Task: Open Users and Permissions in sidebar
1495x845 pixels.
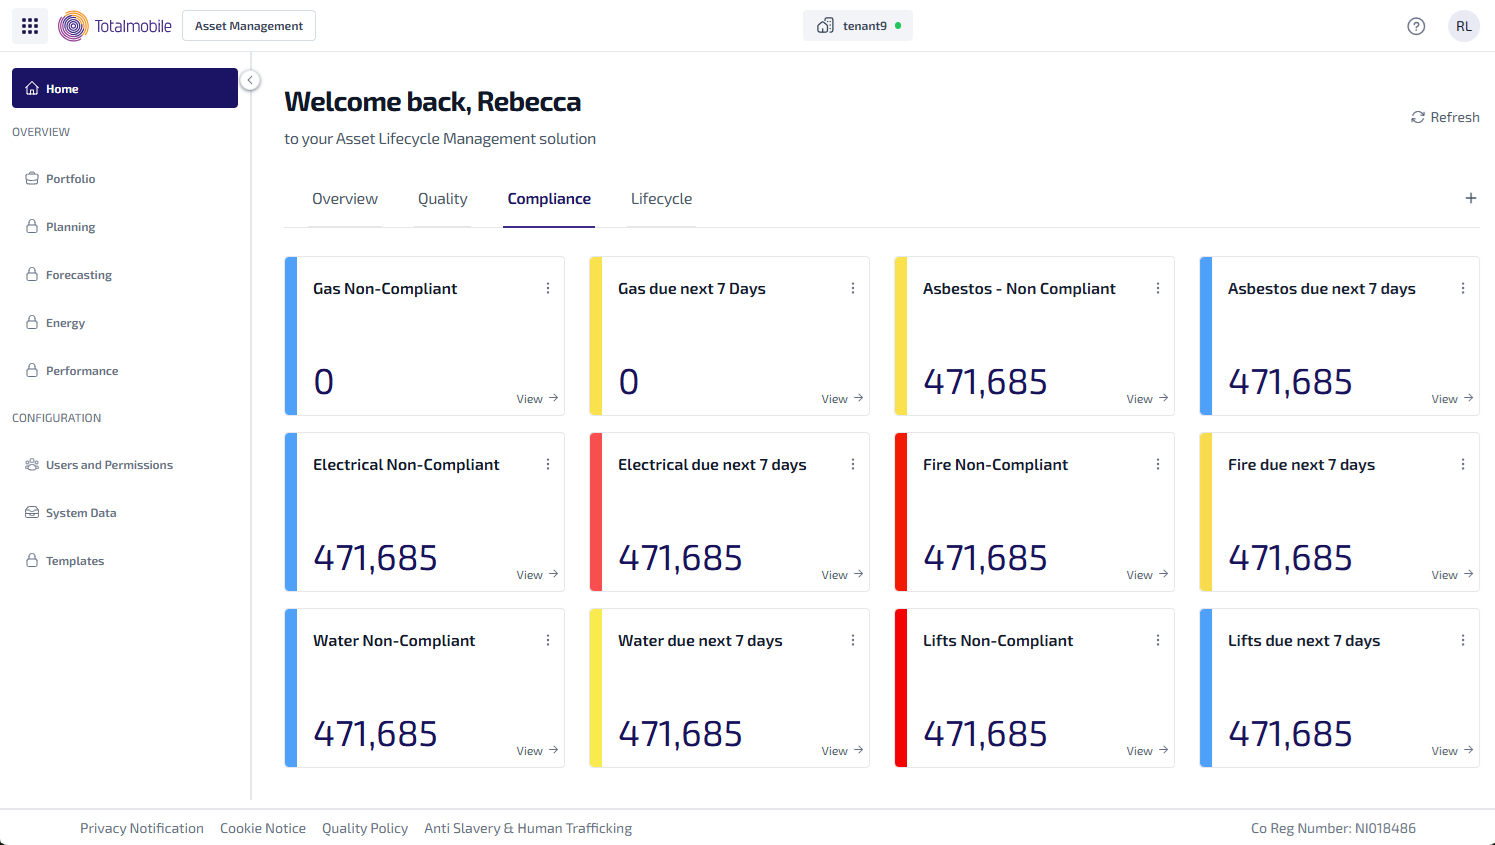Action: pos(109,465)
